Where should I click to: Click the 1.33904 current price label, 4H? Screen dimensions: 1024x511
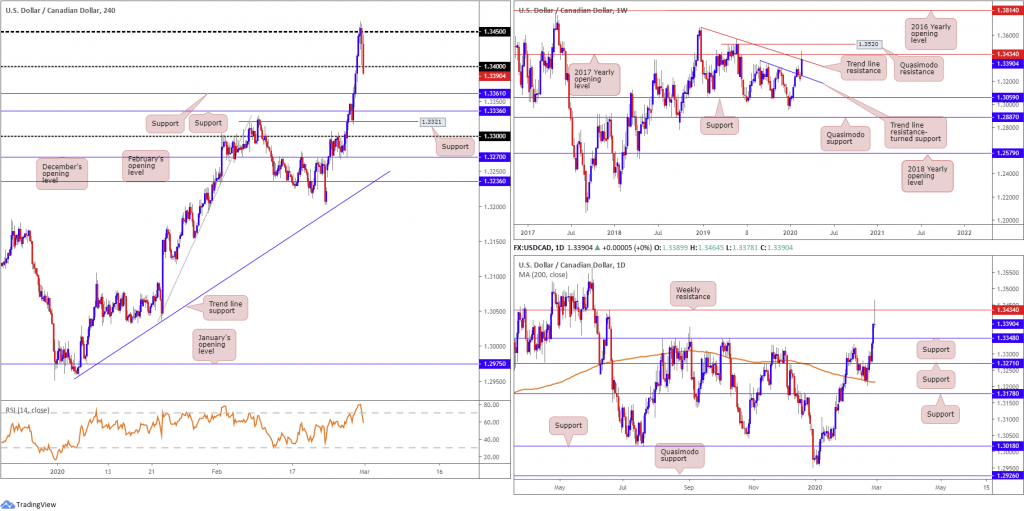(x=492, y=76)
